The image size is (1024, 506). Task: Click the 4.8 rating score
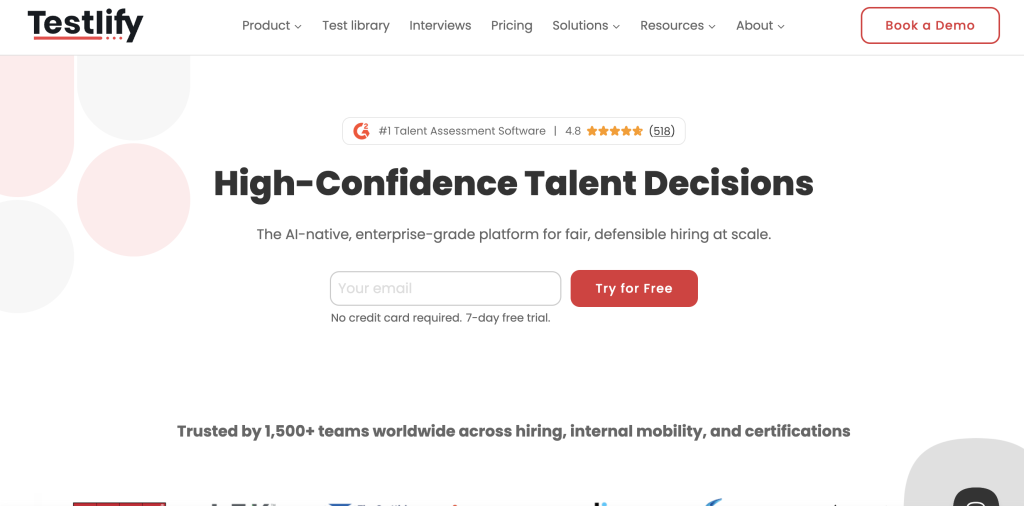pyautogui.click(x=573, y=131)
